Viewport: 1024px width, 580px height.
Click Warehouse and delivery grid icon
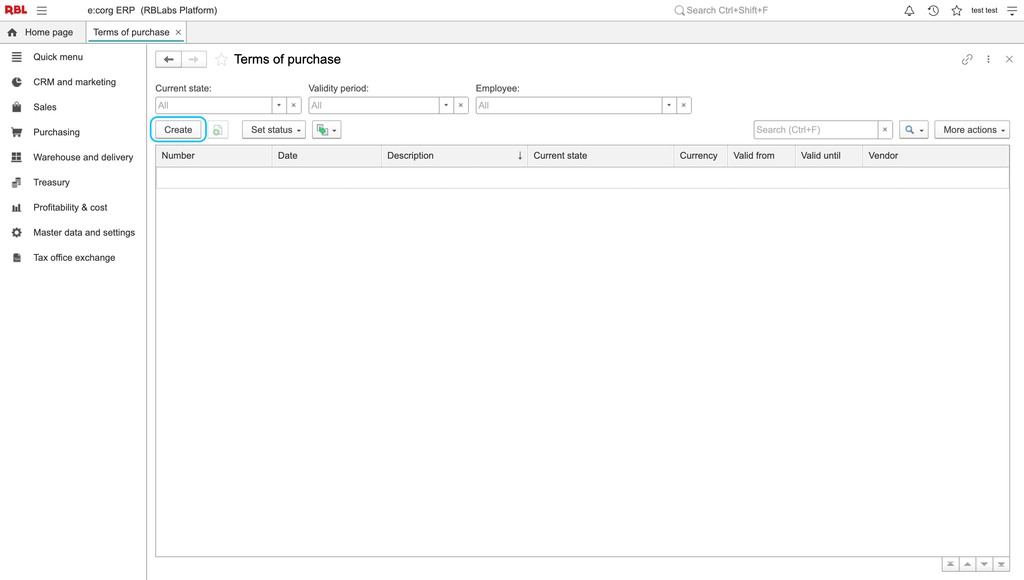pyautogui.click(x=17, y=157)
